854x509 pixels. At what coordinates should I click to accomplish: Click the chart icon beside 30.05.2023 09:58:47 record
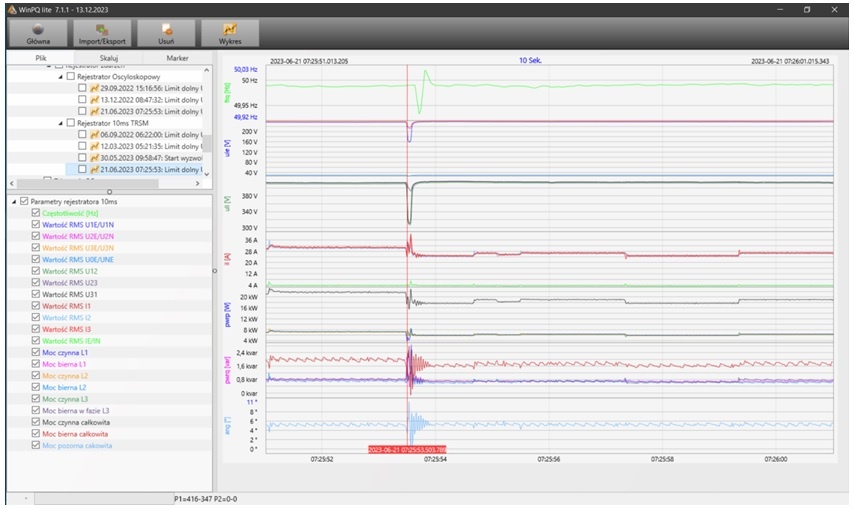tap(95, 158)
